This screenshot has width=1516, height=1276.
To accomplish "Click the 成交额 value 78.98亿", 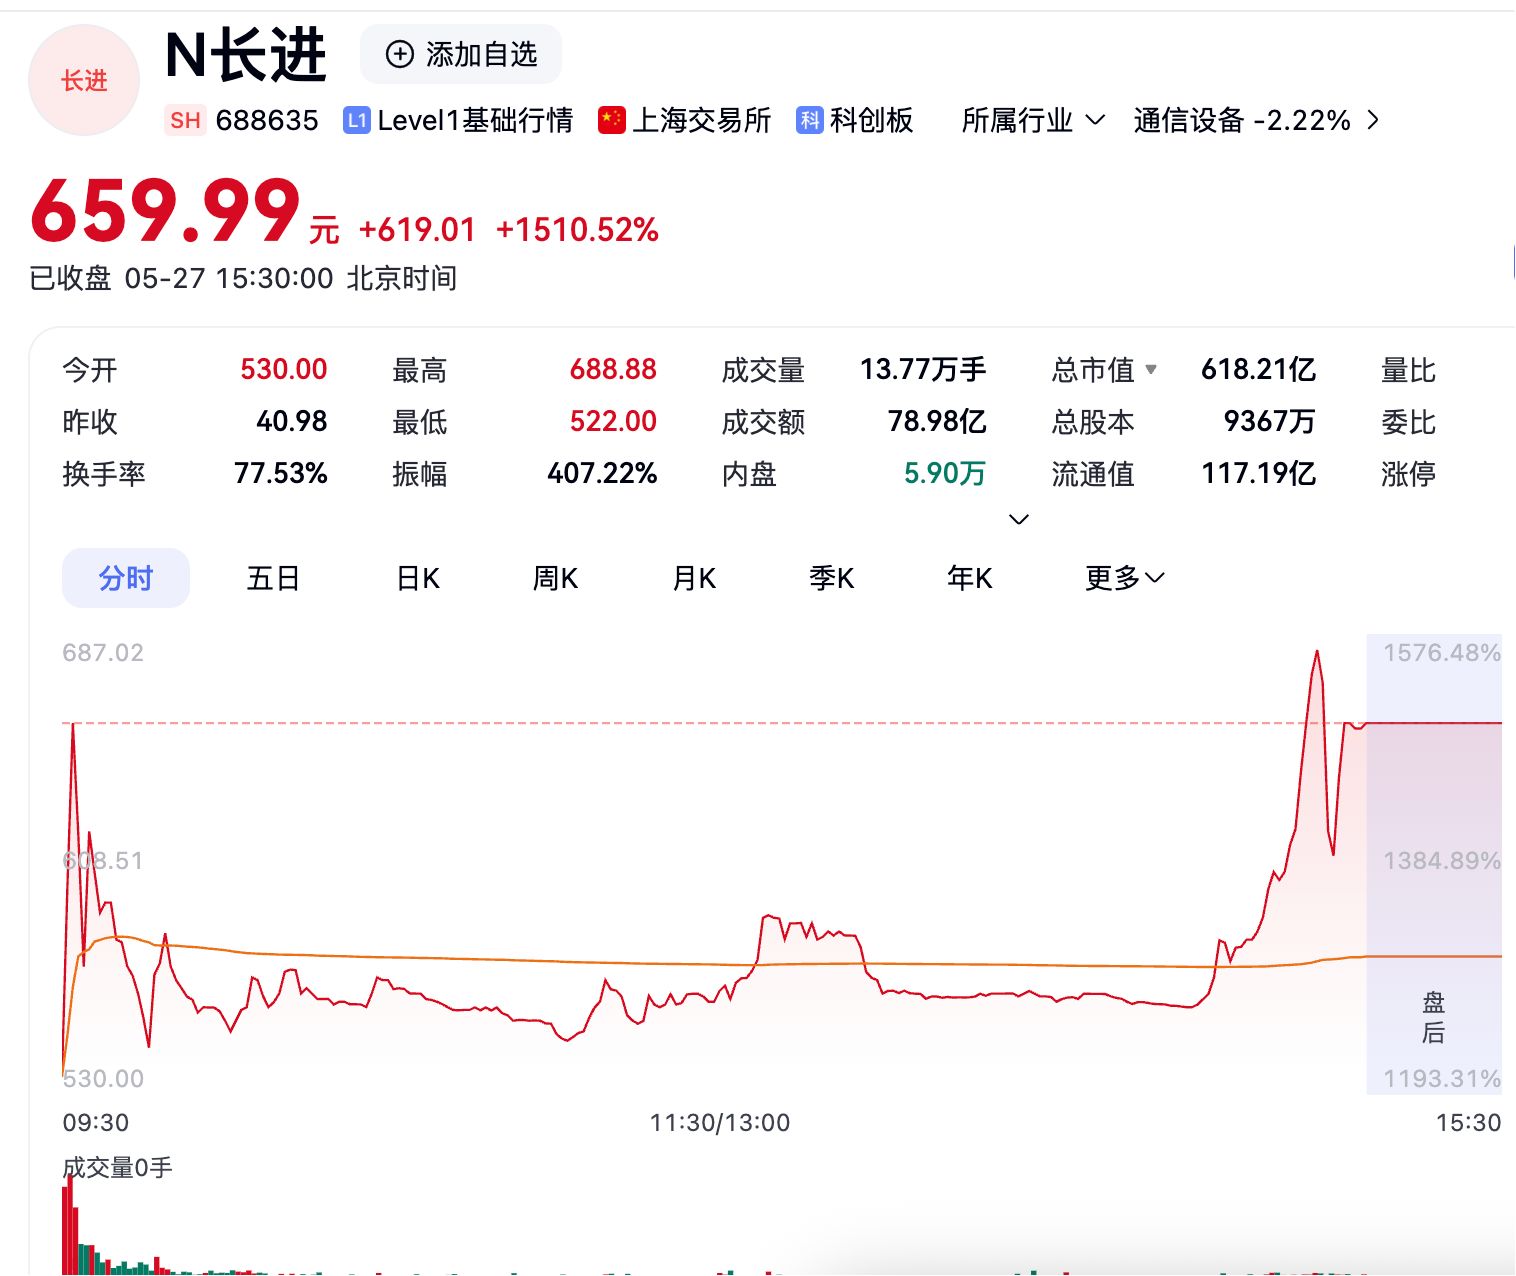I will point(937,421).
